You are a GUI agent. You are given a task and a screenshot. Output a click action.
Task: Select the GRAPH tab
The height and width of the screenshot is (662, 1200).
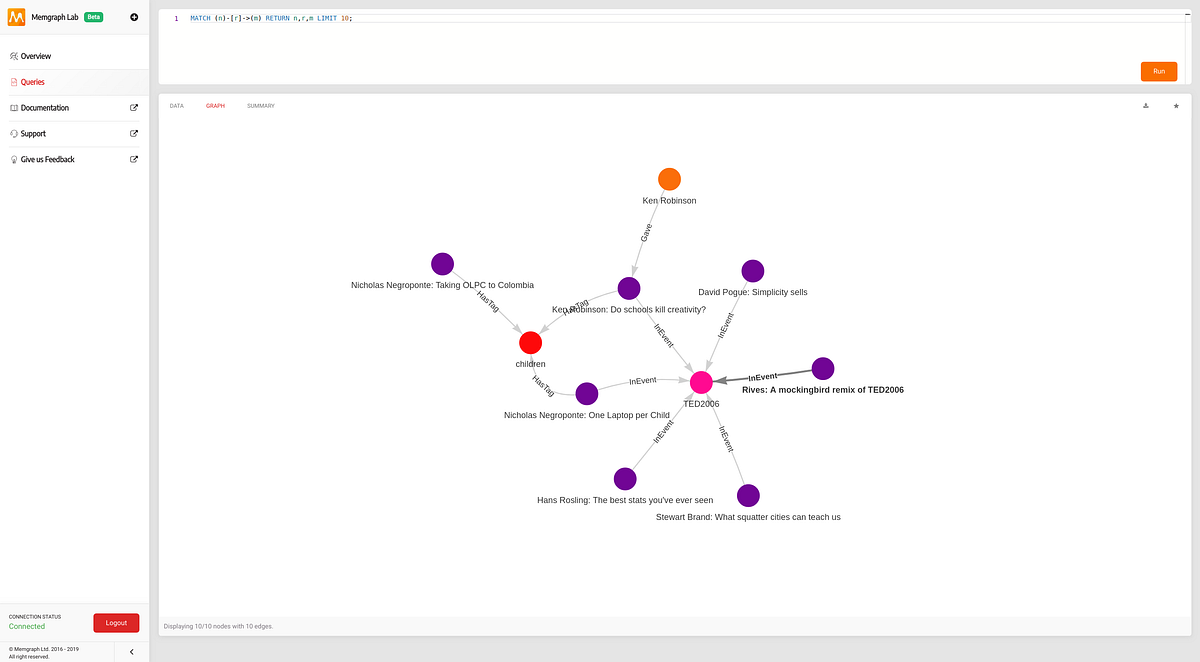(215, 105)
